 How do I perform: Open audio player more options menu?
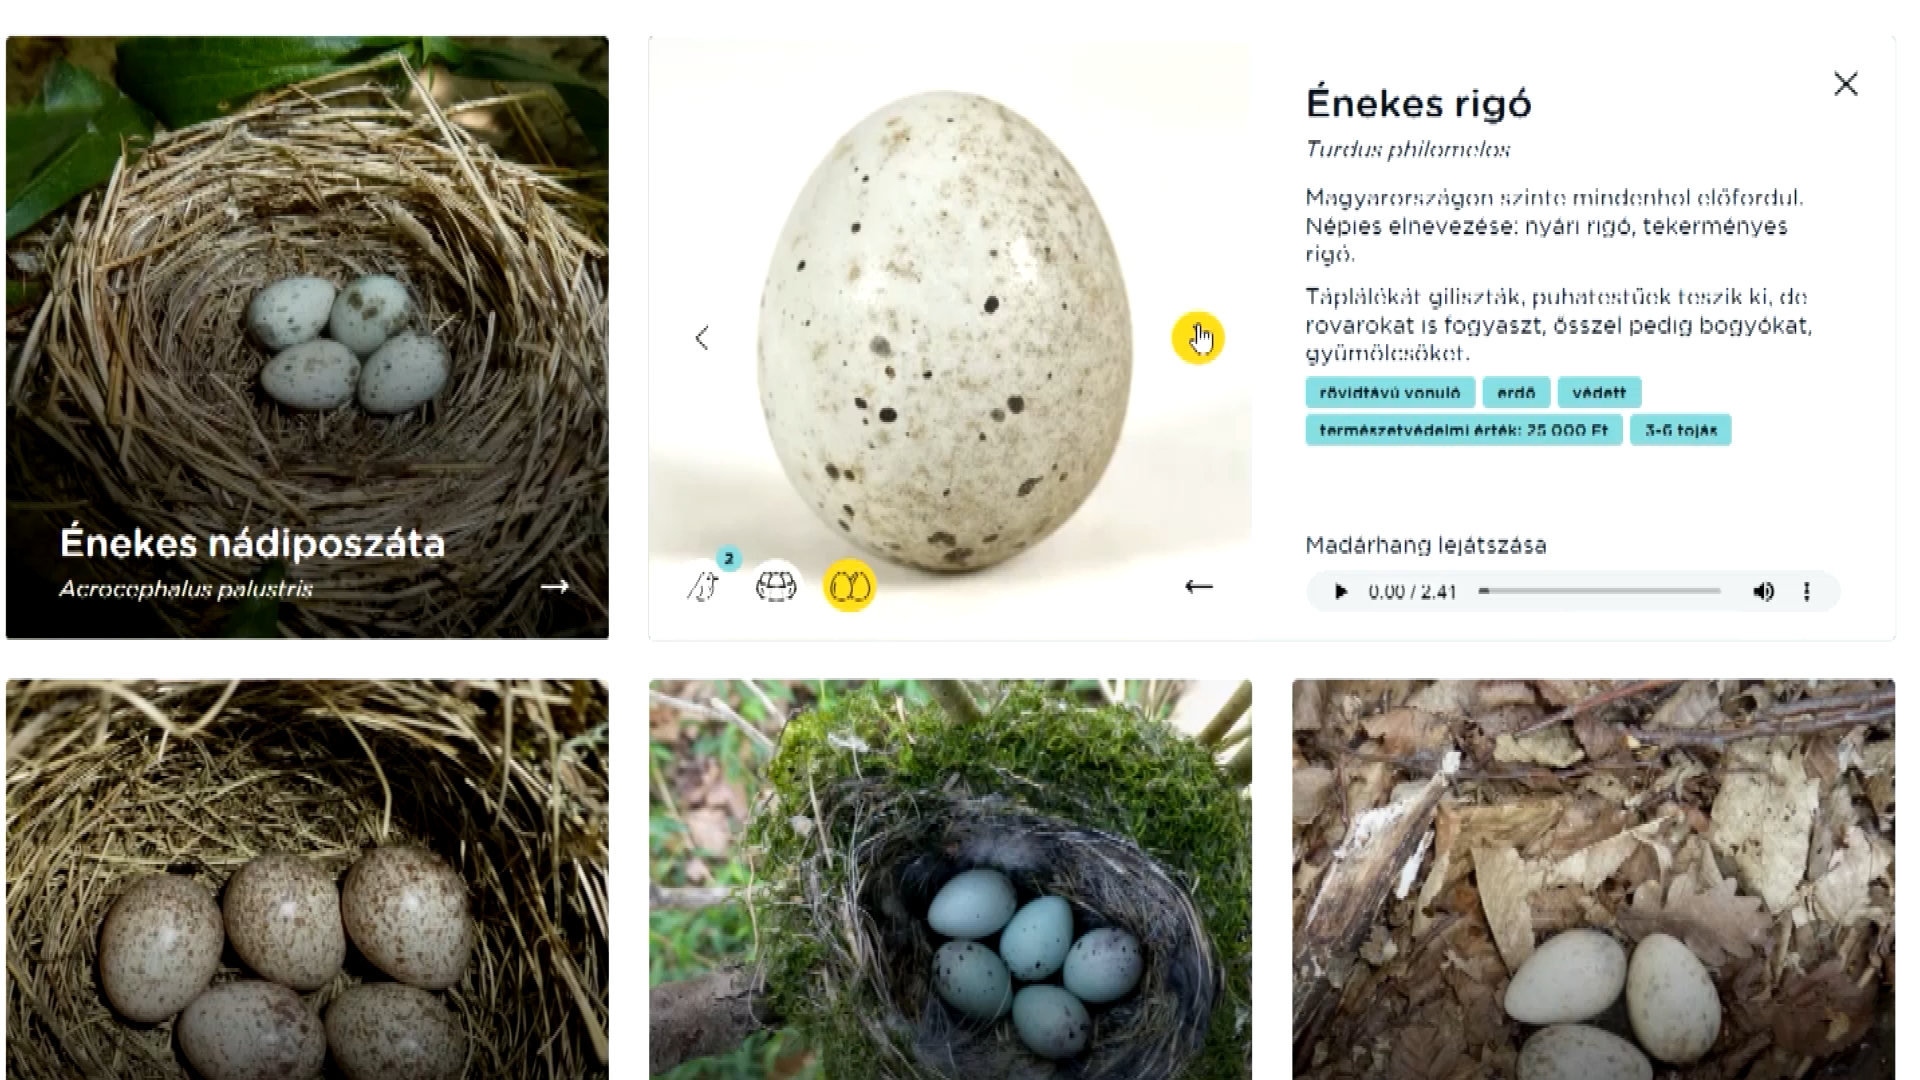click(1806, 592)
